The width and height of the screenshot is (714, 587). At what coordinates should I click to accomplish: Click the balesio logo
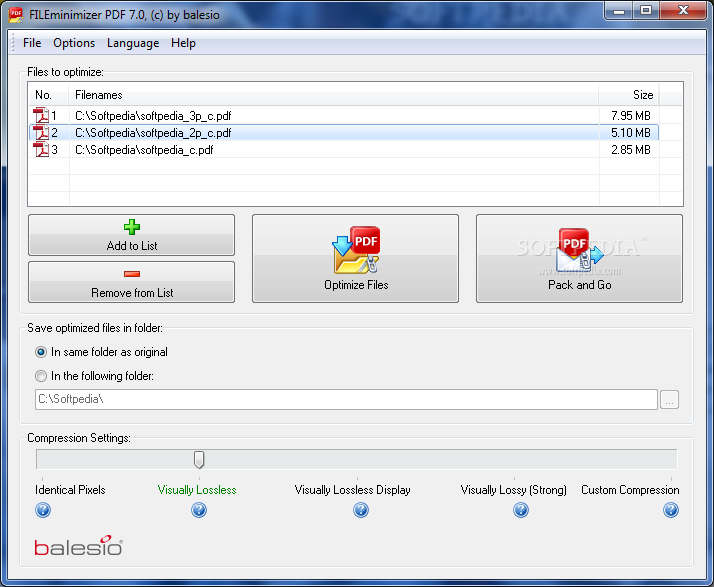click(78, 546)
